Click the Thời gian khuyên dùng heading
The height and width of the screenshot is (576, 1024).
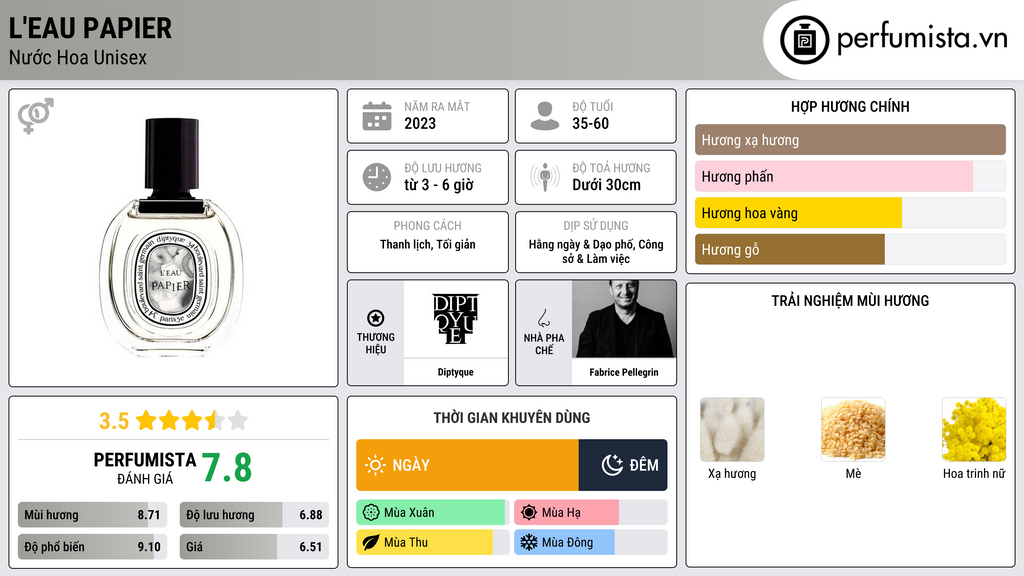pyautogui.click(x=512, y=418)
